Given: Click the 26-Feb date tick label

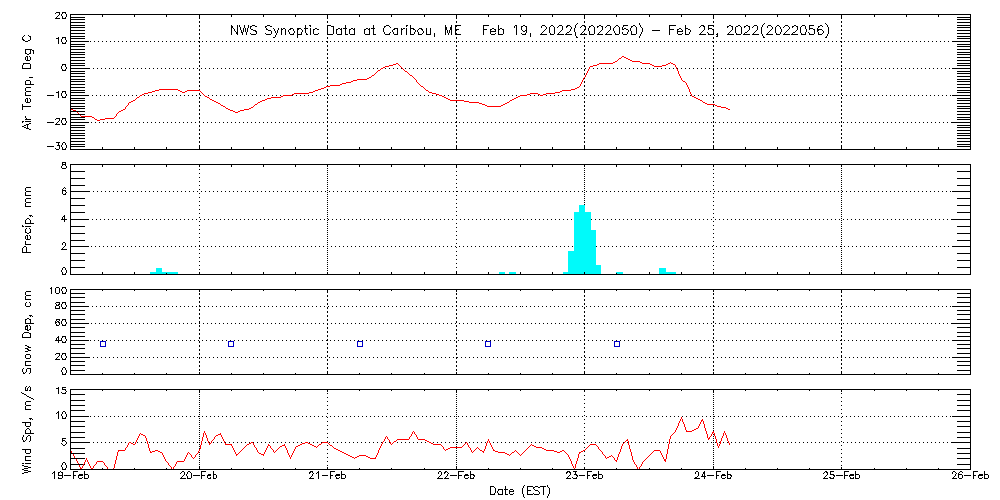Looking at the screenshot, I should [968, 478].
